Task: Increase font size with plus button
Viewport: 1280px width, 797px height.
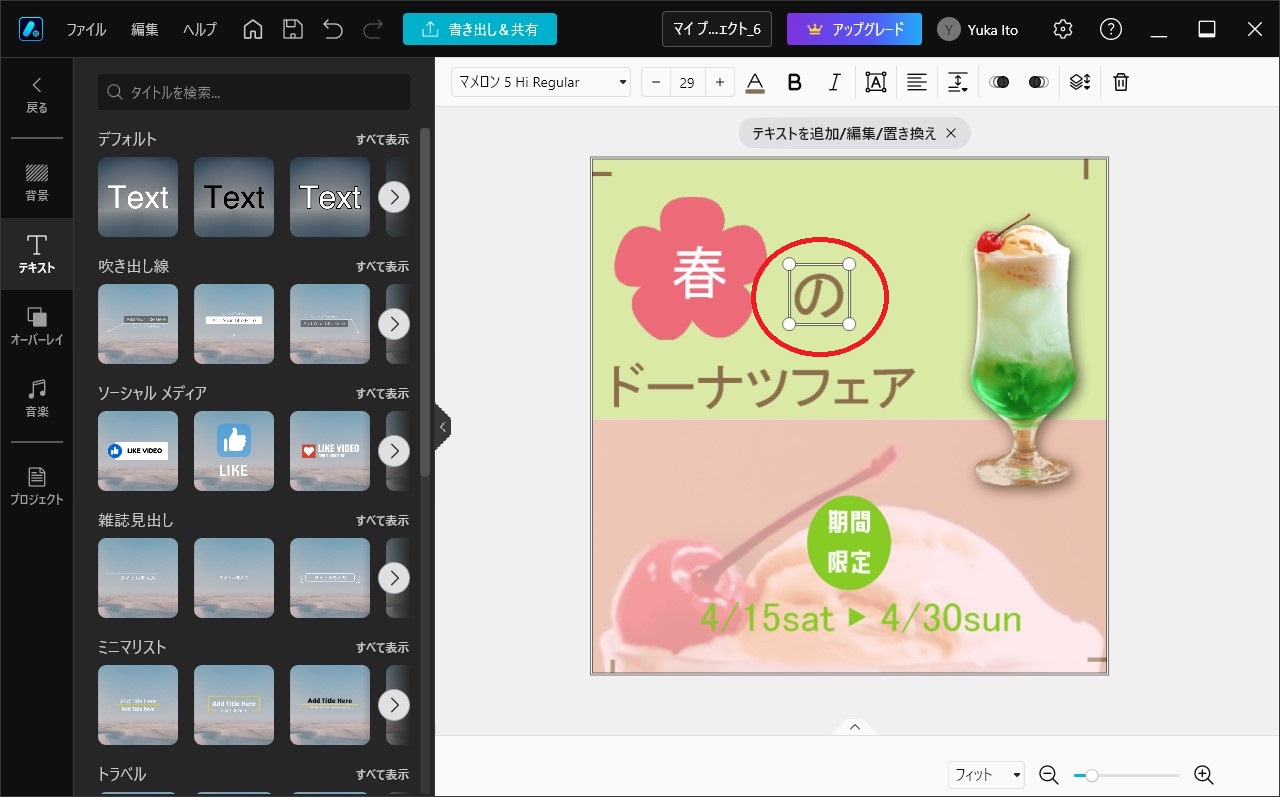Action: (x=720, y=83)
